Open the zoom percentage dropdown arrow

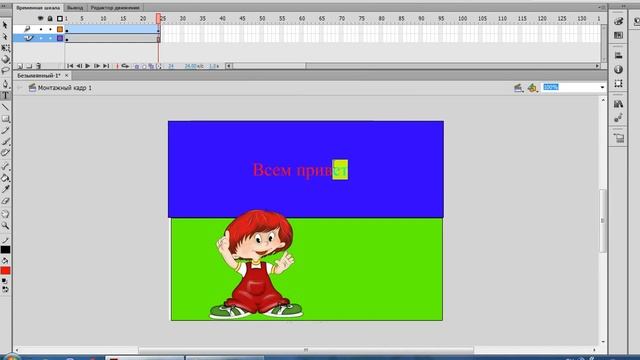(602, 87)
